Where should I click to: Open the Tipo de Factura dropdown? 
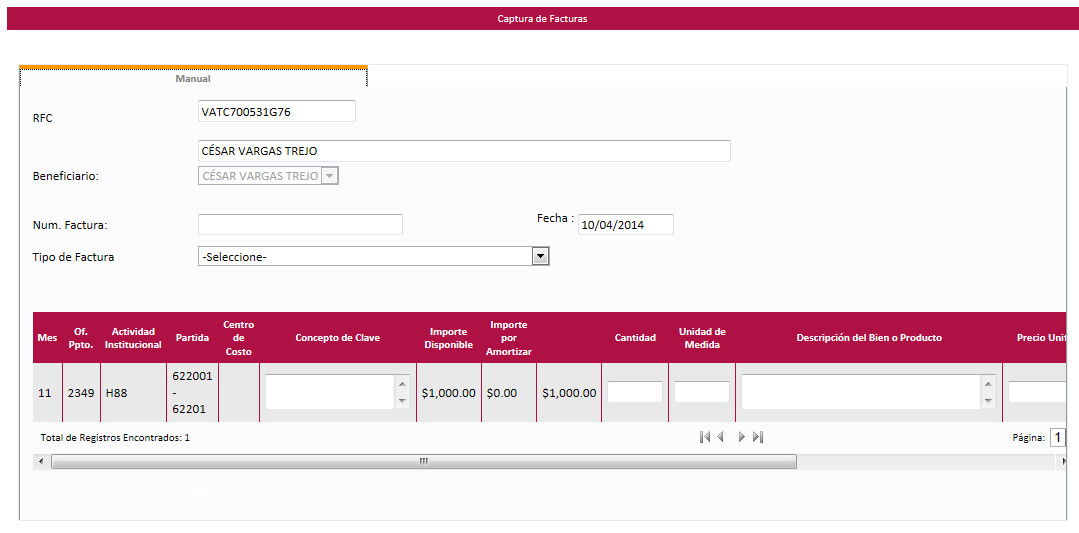click(x=541, y=257)
